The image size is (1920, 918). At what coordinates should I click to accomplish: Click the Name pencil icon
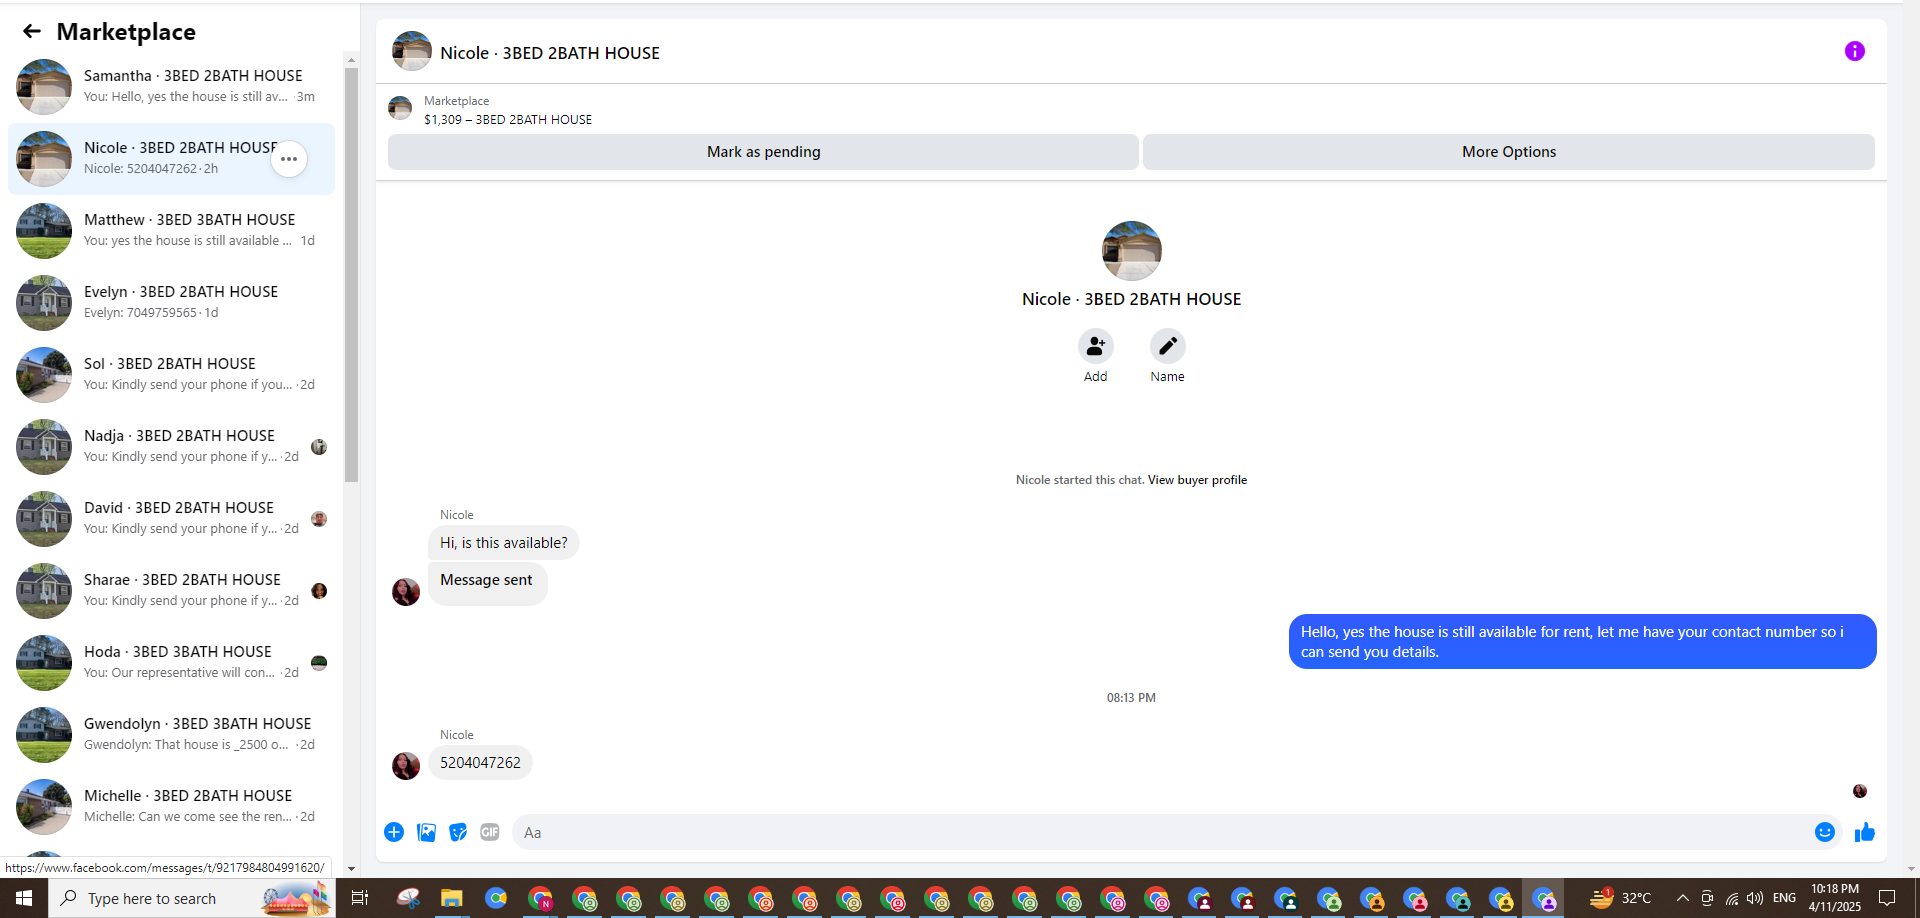pos(1167,346)
